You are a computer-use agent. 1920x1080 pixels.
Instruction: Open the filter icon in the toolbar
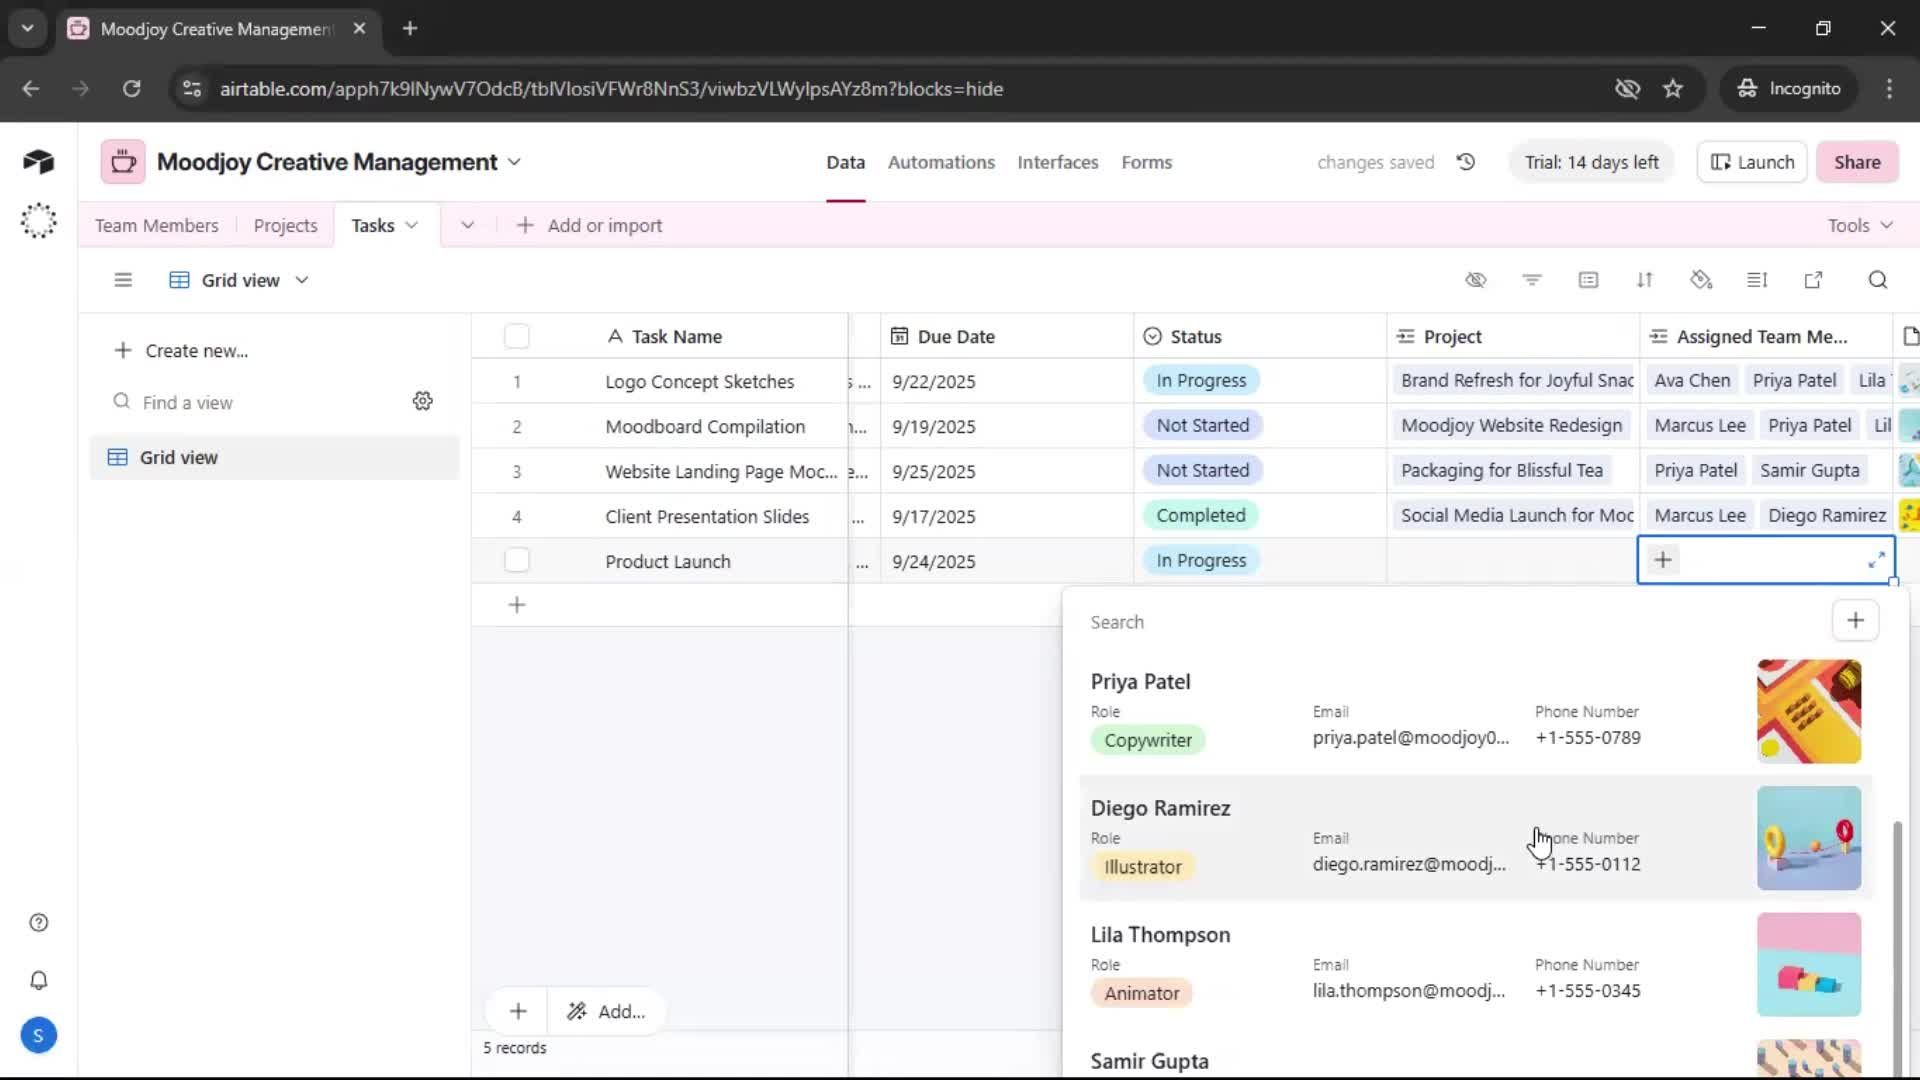1532,280
